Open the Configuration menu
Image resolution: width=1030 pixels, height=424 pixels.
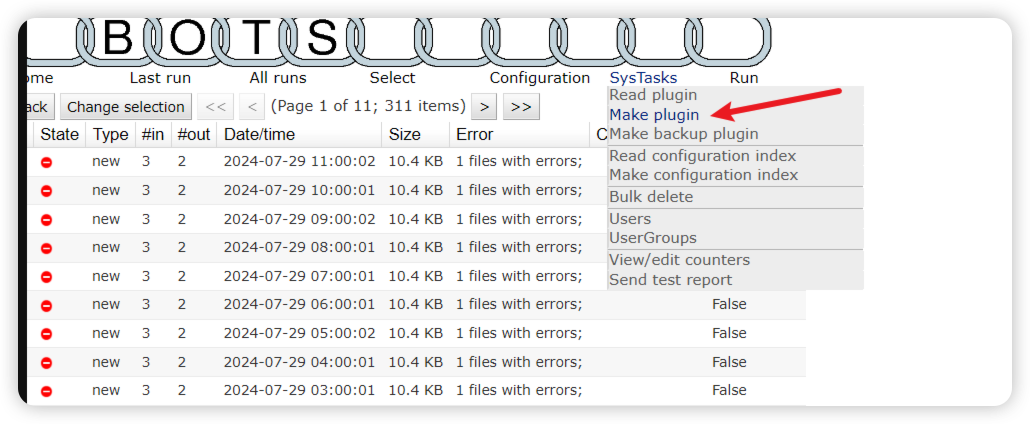pos(539,78)
